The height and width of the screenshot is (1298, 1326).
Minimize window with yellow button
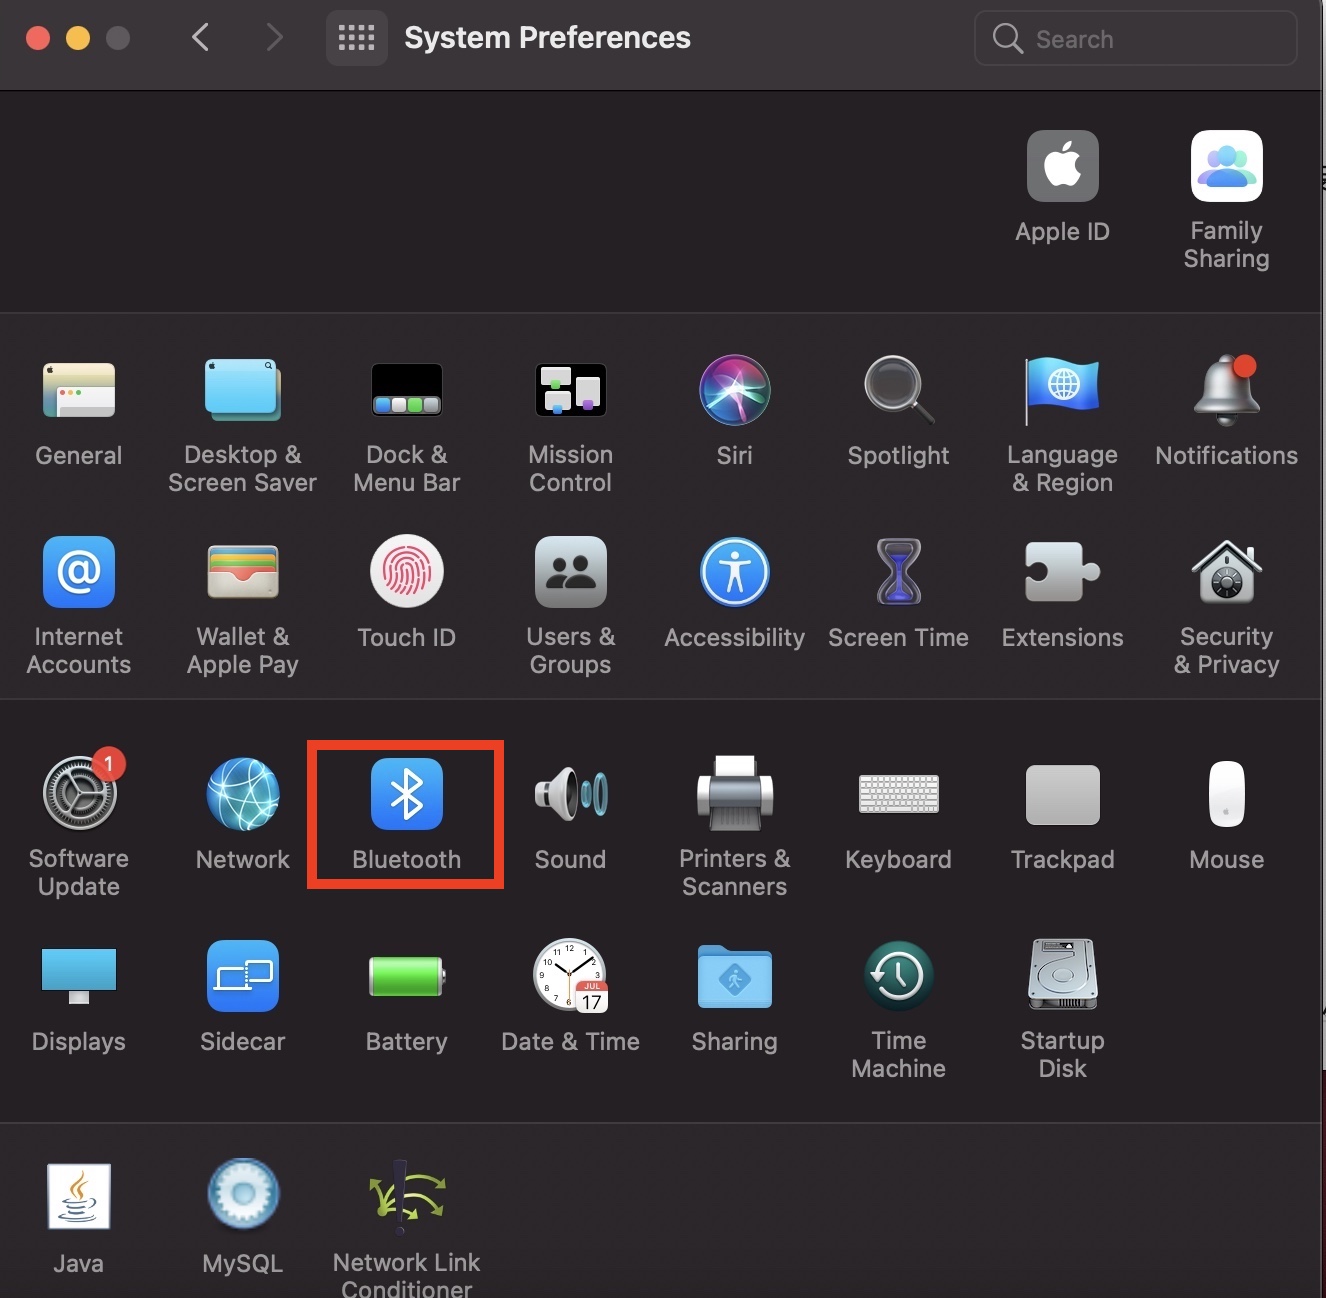click(x=78, y=38)
